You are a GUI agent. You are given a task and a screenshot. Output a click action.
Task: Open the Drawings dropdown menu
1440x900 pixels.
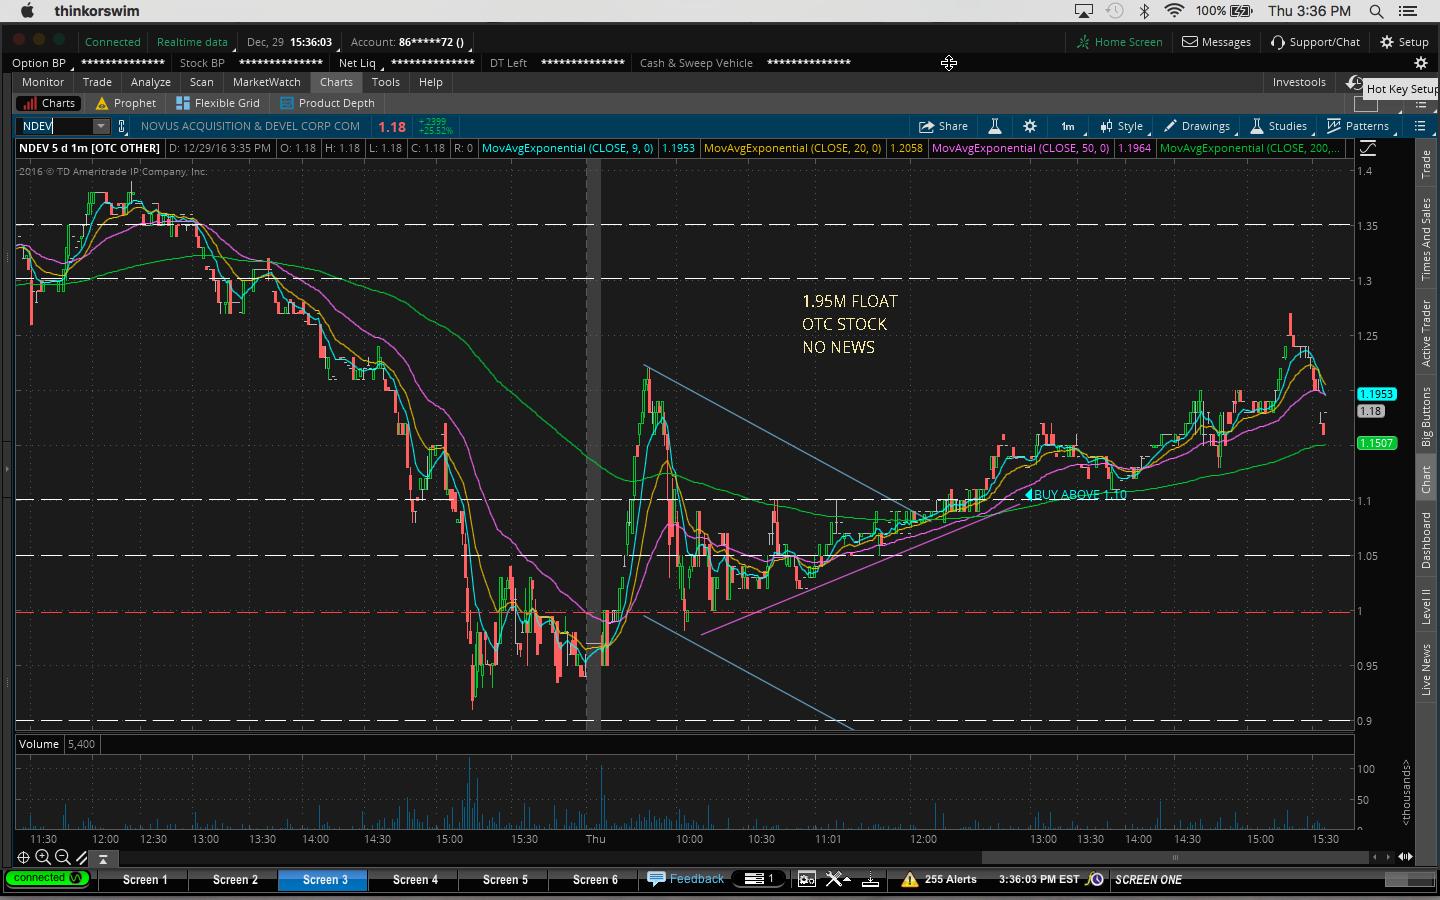[1198, 126]
